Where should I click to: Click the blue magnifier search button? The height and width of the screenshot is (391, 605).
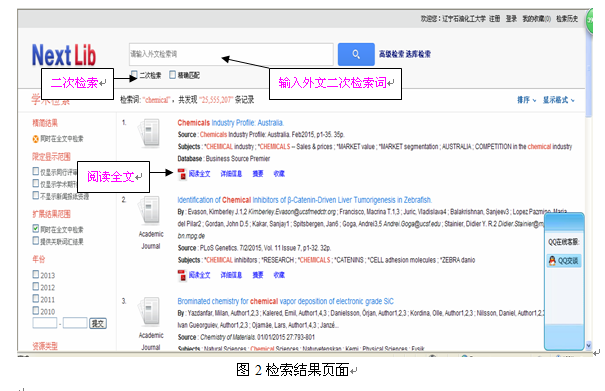(x=356, y=54)
